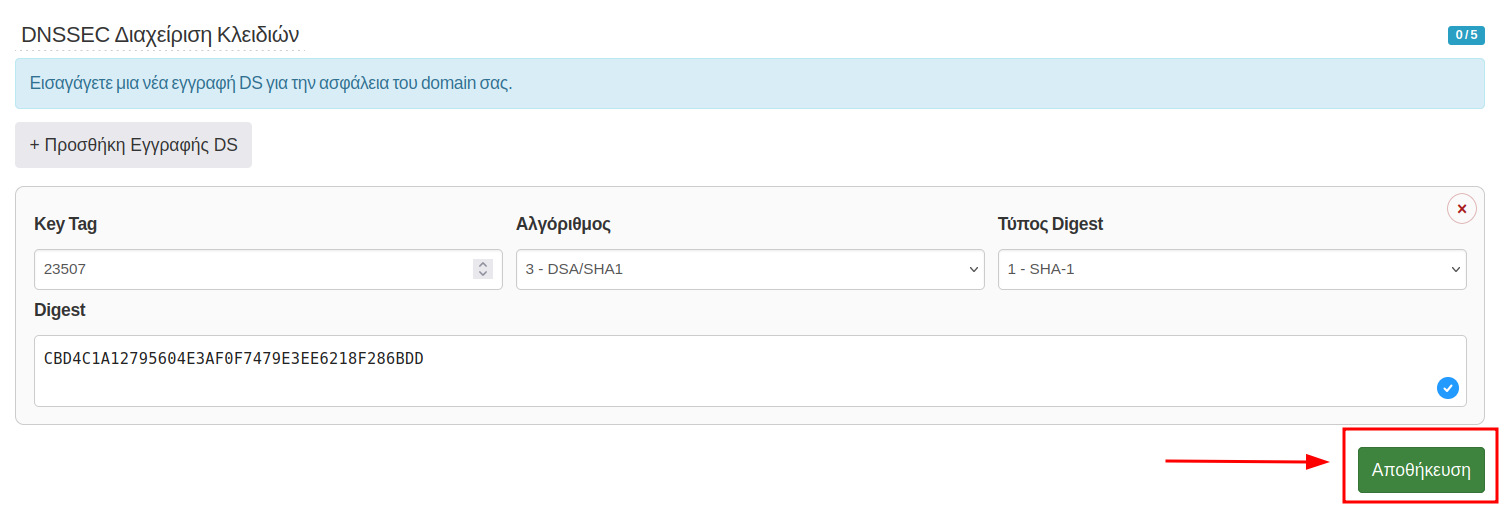
Task: Click the Digest field label
Action: coord(60,310)
